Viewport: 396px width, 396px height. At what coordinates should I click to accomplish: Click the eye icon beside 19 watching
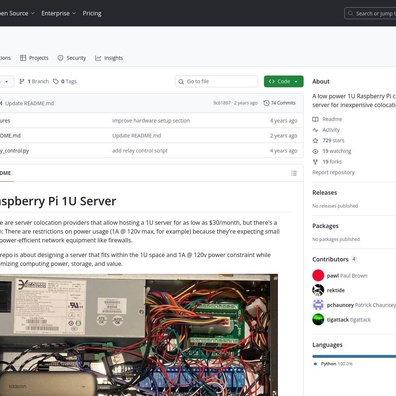315,151
